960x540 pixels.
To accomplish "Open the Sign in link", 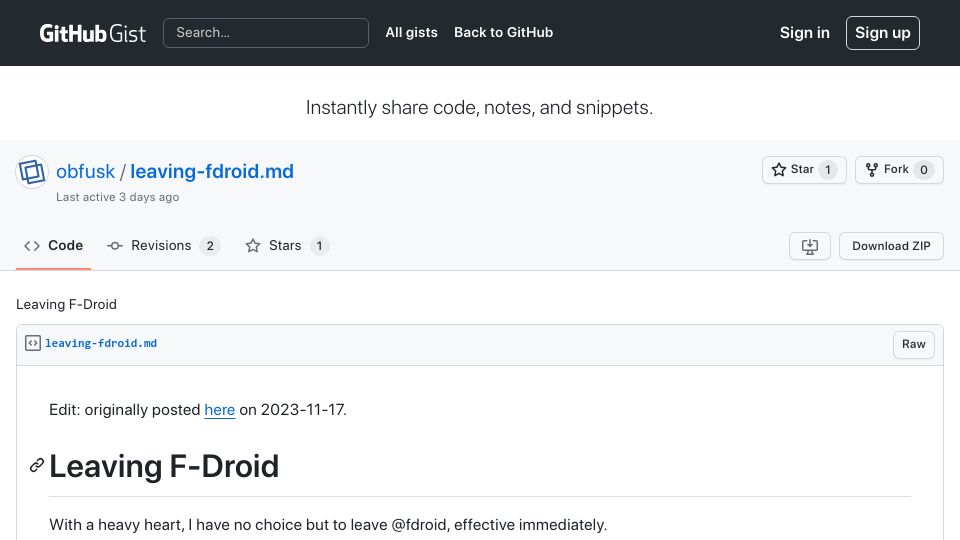I will click(x=804, y=33).
